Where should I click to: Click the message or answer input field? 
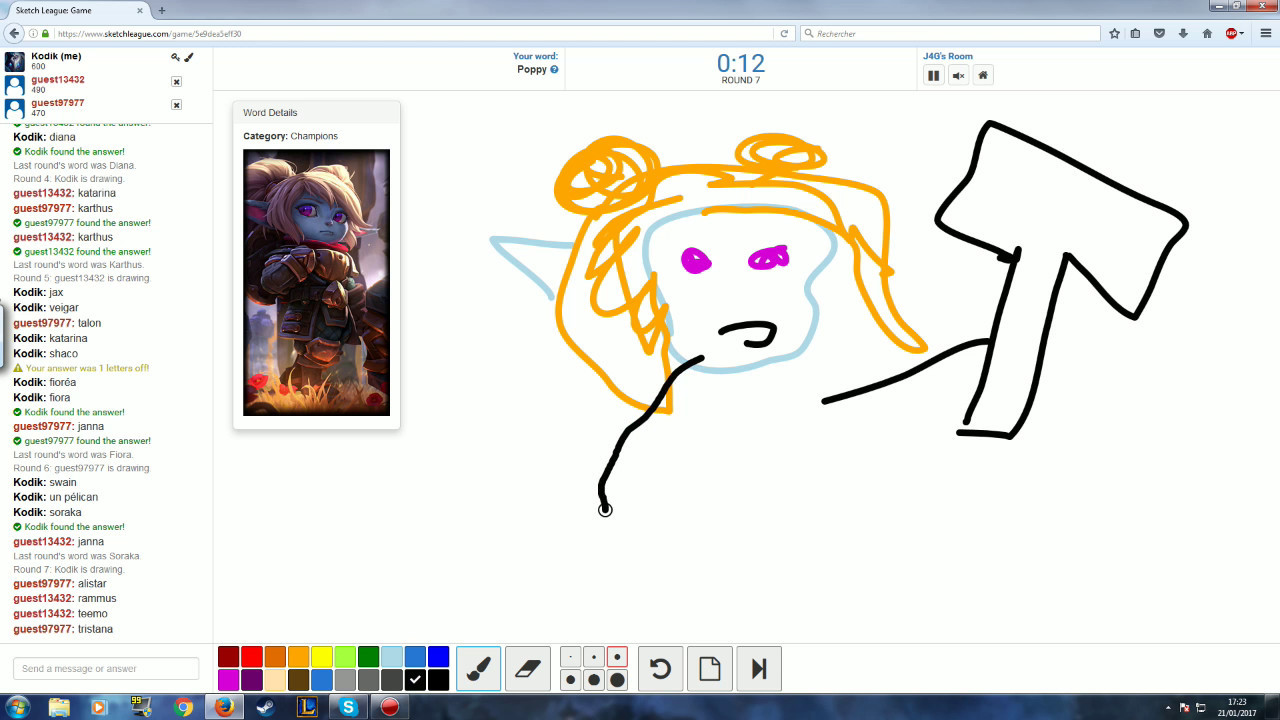[106, 668]
